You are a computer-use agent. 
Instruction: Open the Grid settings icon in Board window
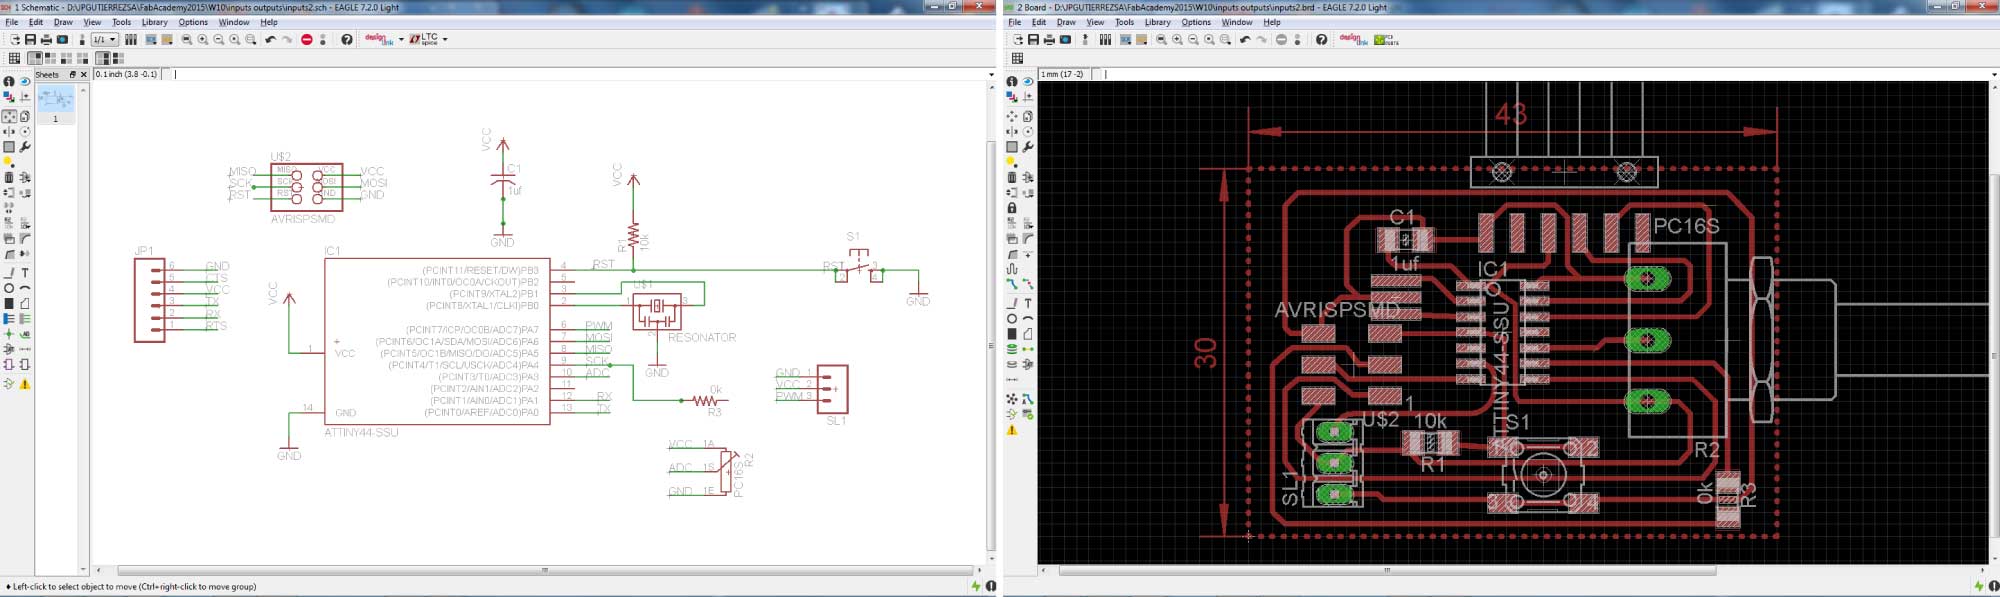1017,59
